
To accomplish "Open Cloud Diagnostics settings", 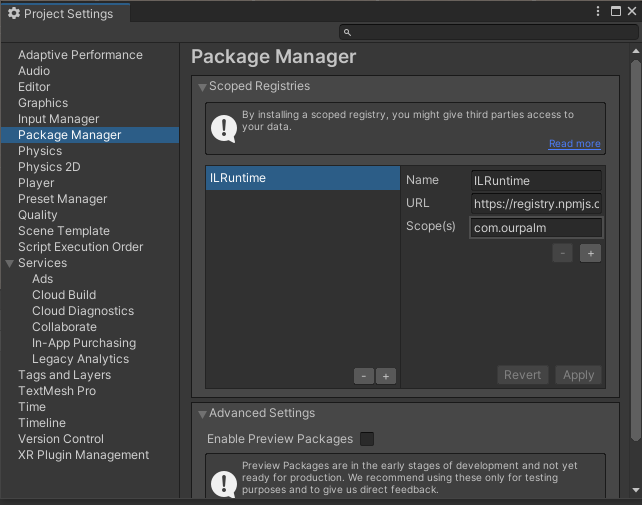I will coord(83,310).
